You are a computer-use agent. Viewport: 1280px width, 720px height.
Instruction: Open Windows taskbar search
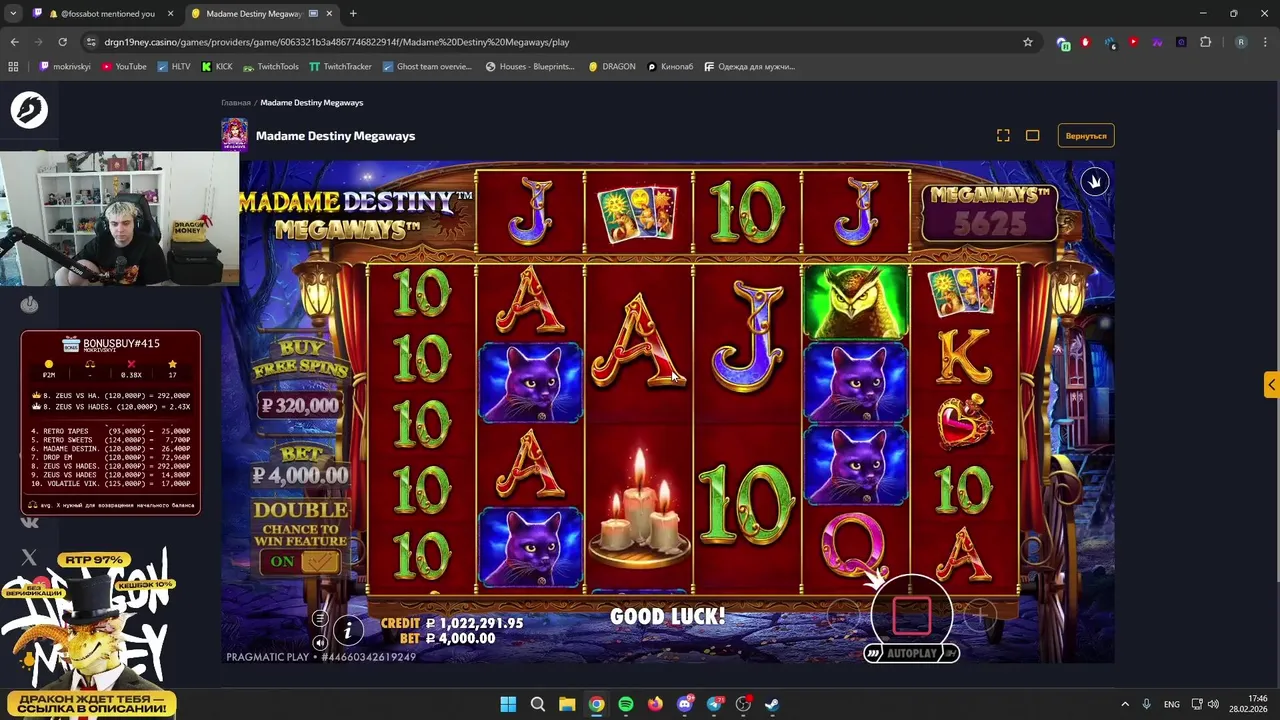(537, 704)
